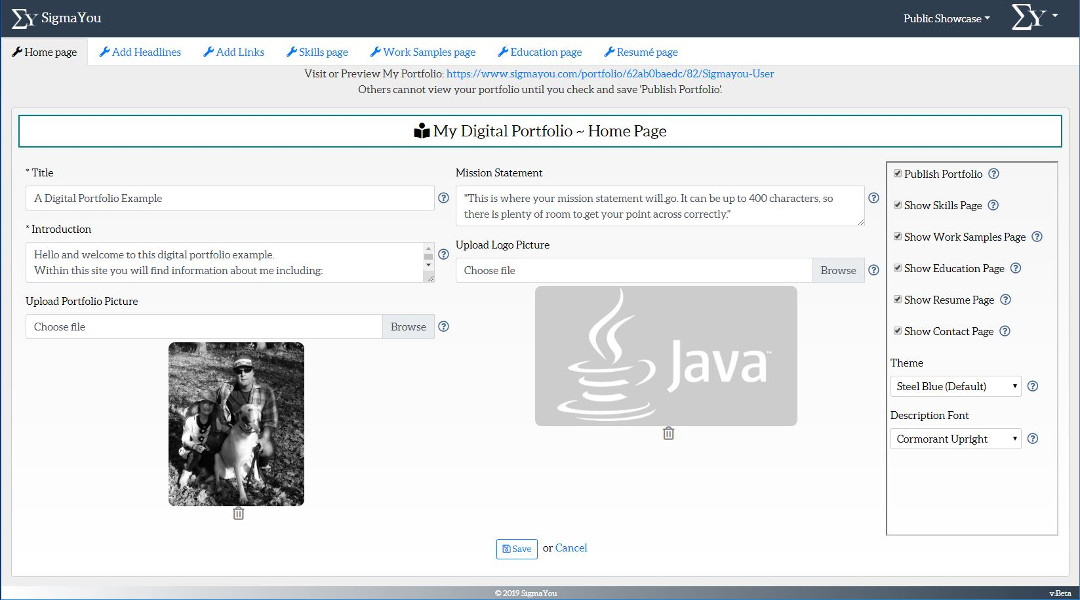Click help icon beside Portfolio Picture upload
The width and height of the screenshot is (1080, 600).
pyautogui.click(x=444, y=327)
